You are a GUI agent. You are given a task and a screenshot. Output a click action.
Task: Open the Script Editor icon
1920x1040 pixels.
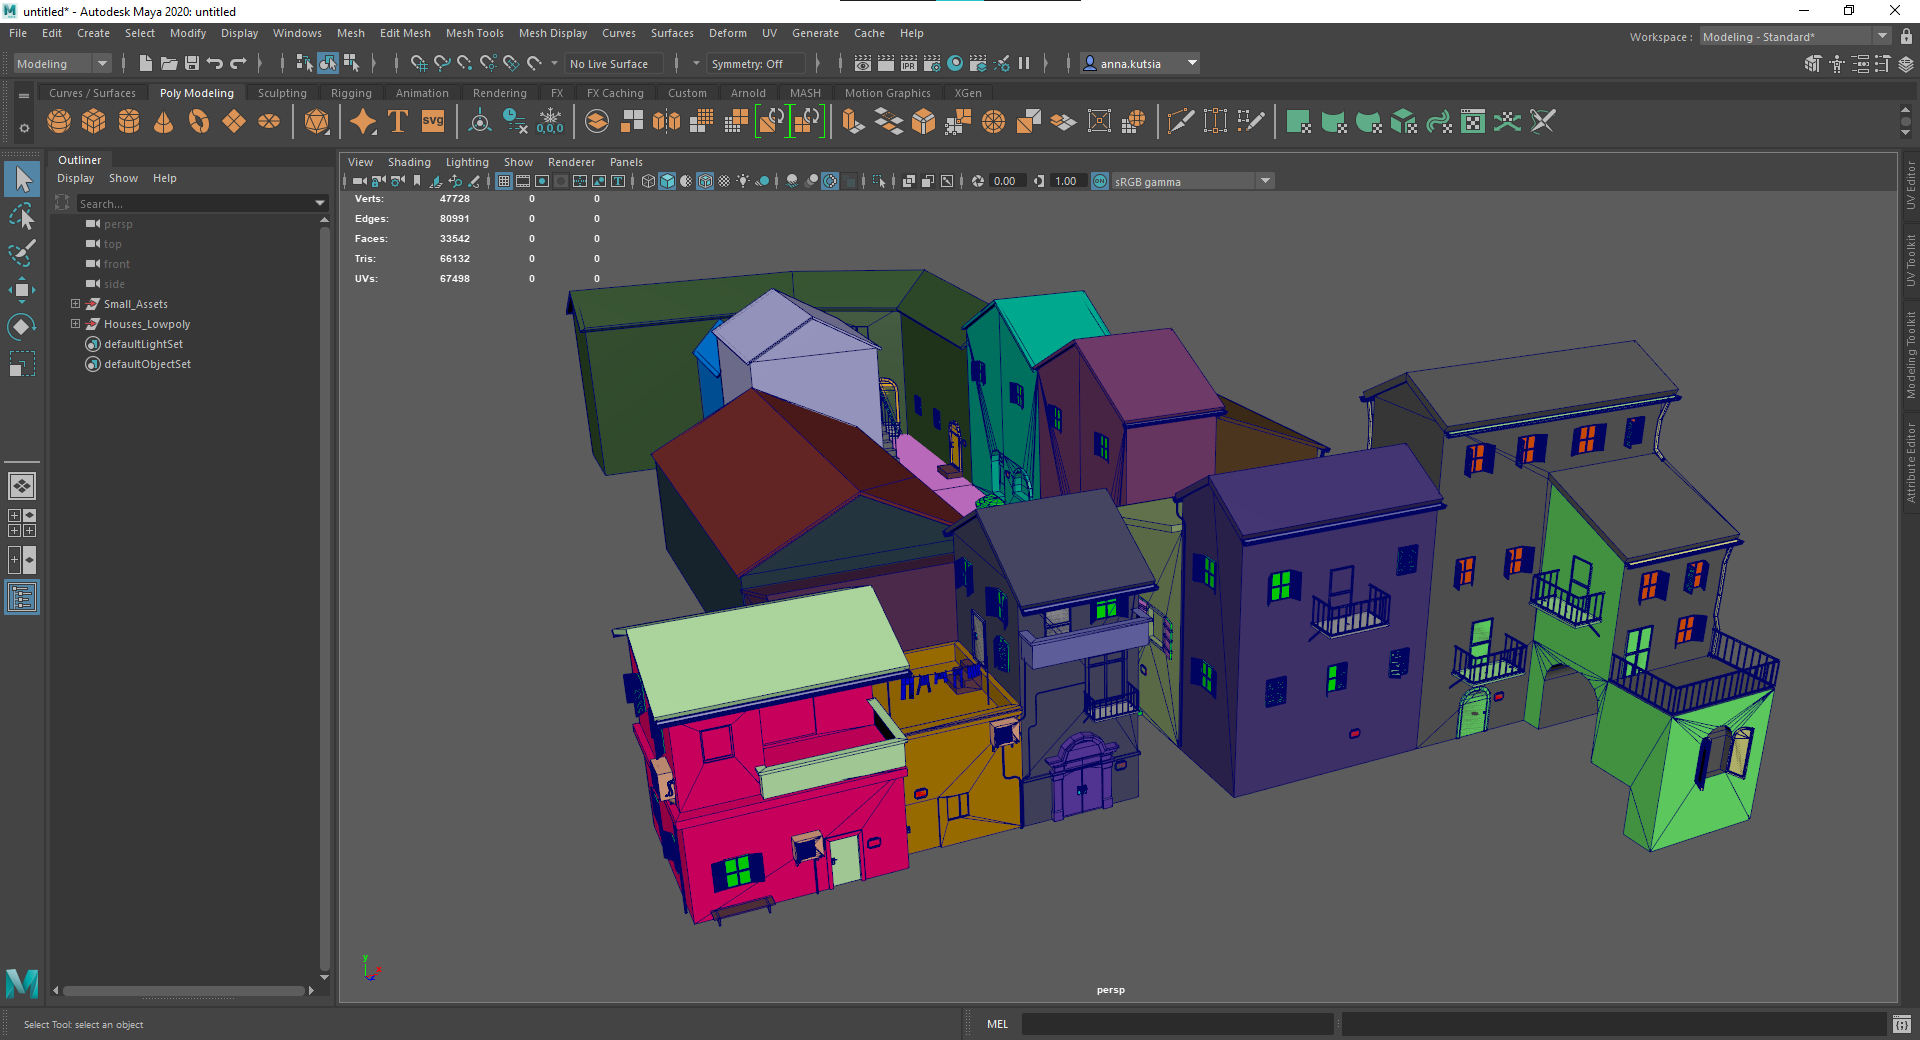tap(1902, 1024)
